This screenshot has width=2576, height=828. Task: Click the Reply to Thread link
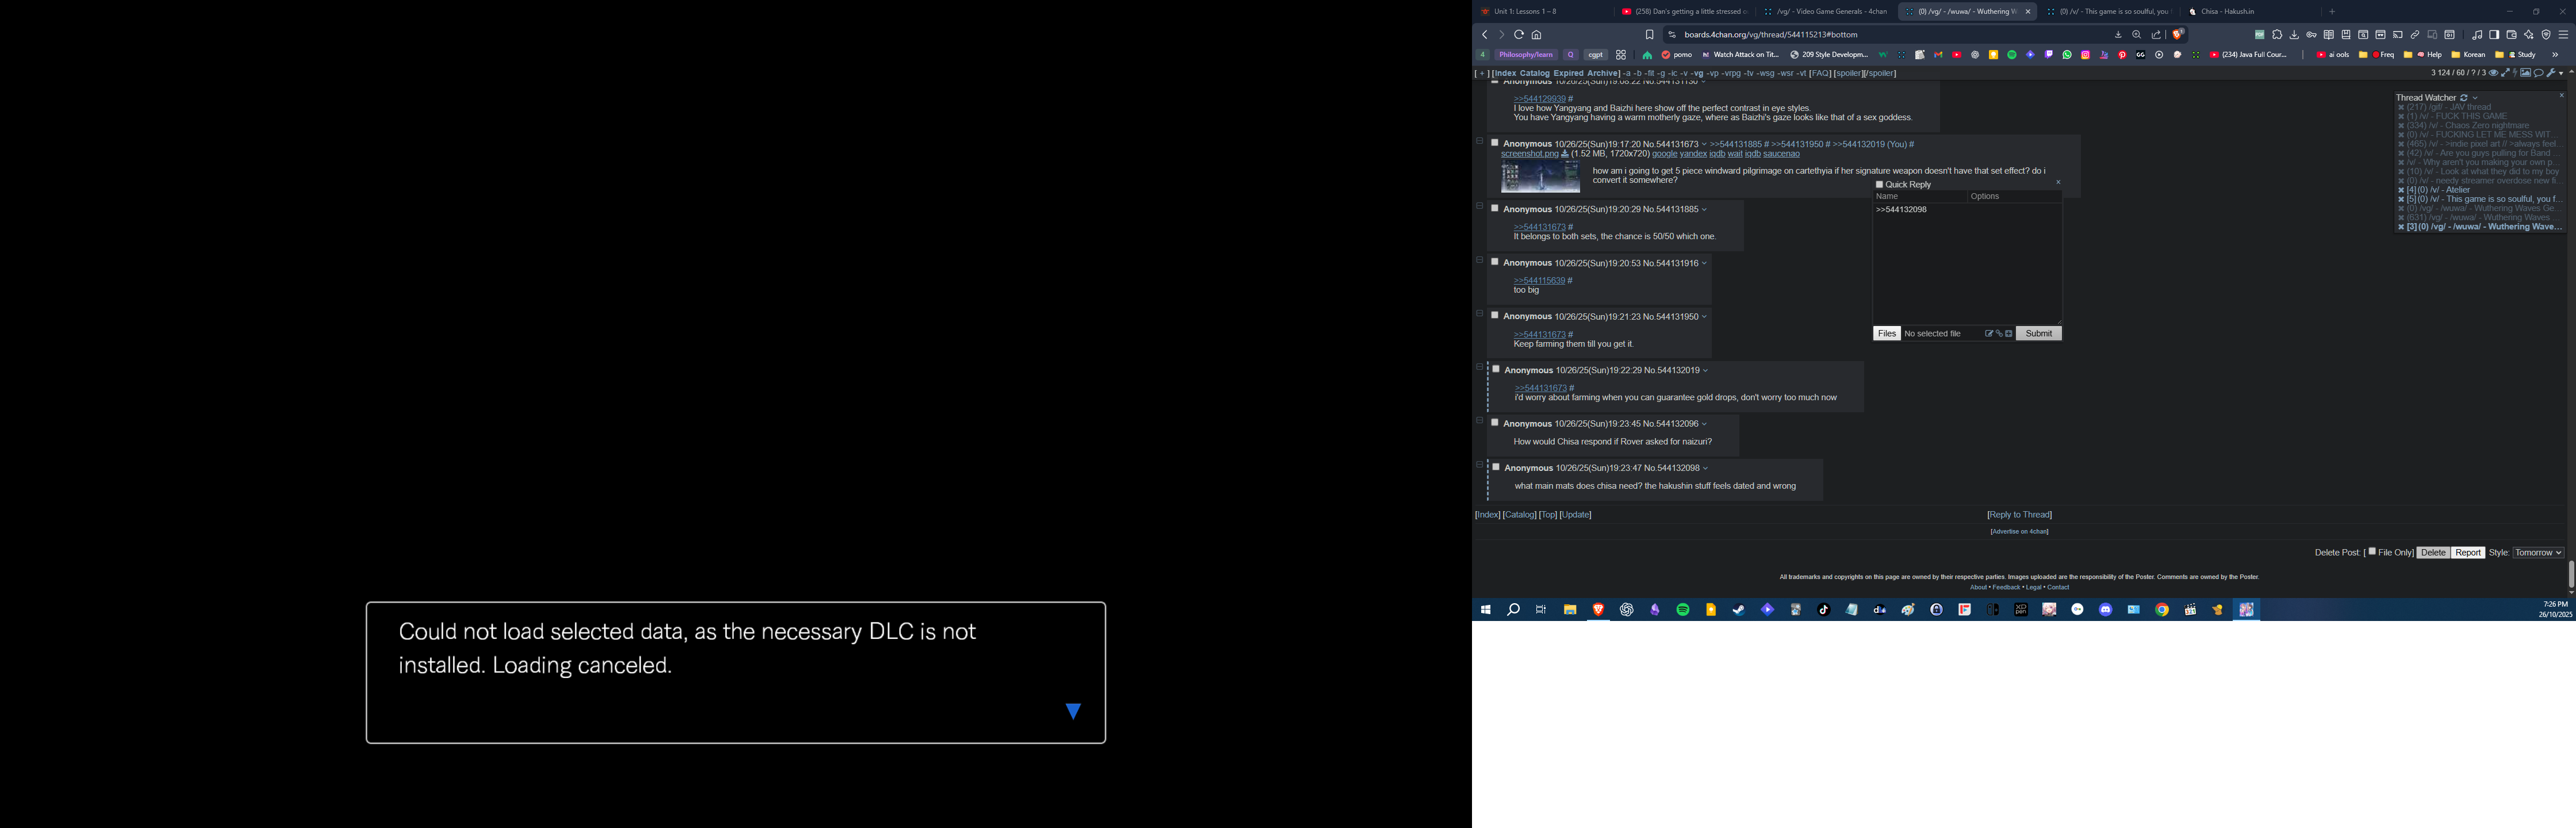(x=2019, y=515)
